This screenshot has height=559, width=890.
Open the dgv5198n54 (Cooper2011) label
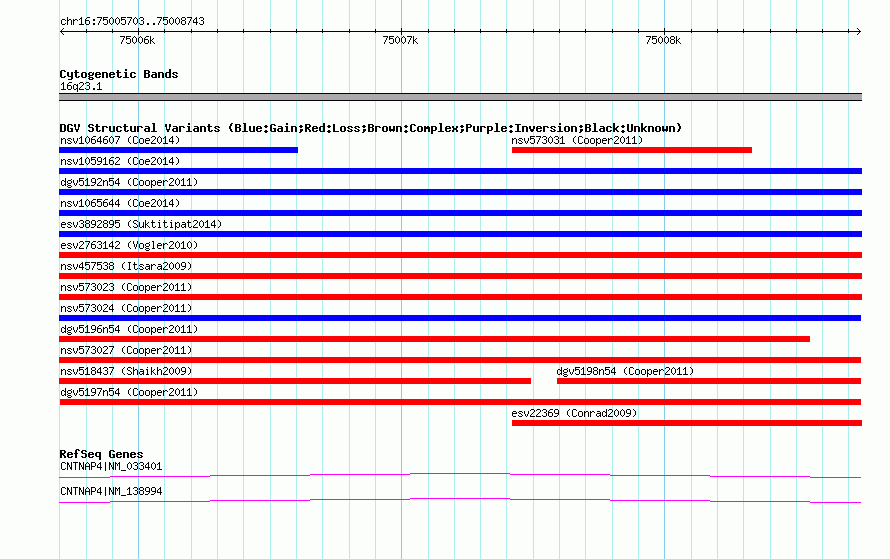coord(625,371)
